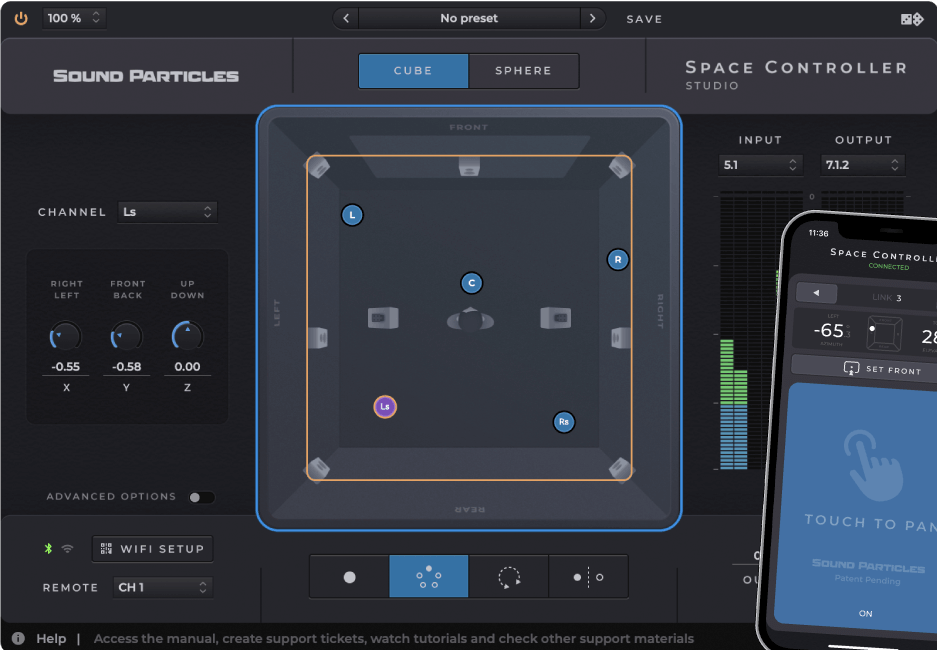Click the Save preset button
This screenshot has height=650, width=937.
click(644, 19)
